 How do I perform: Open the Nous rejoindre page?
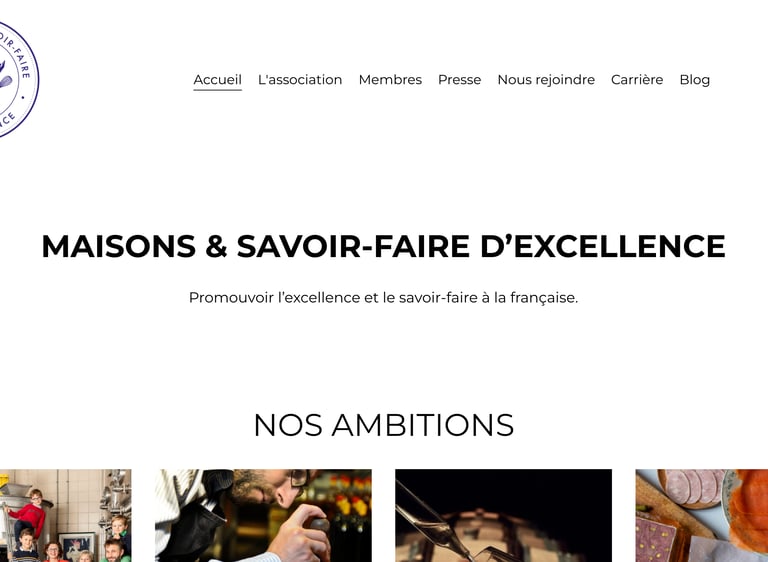pos(546,79)
